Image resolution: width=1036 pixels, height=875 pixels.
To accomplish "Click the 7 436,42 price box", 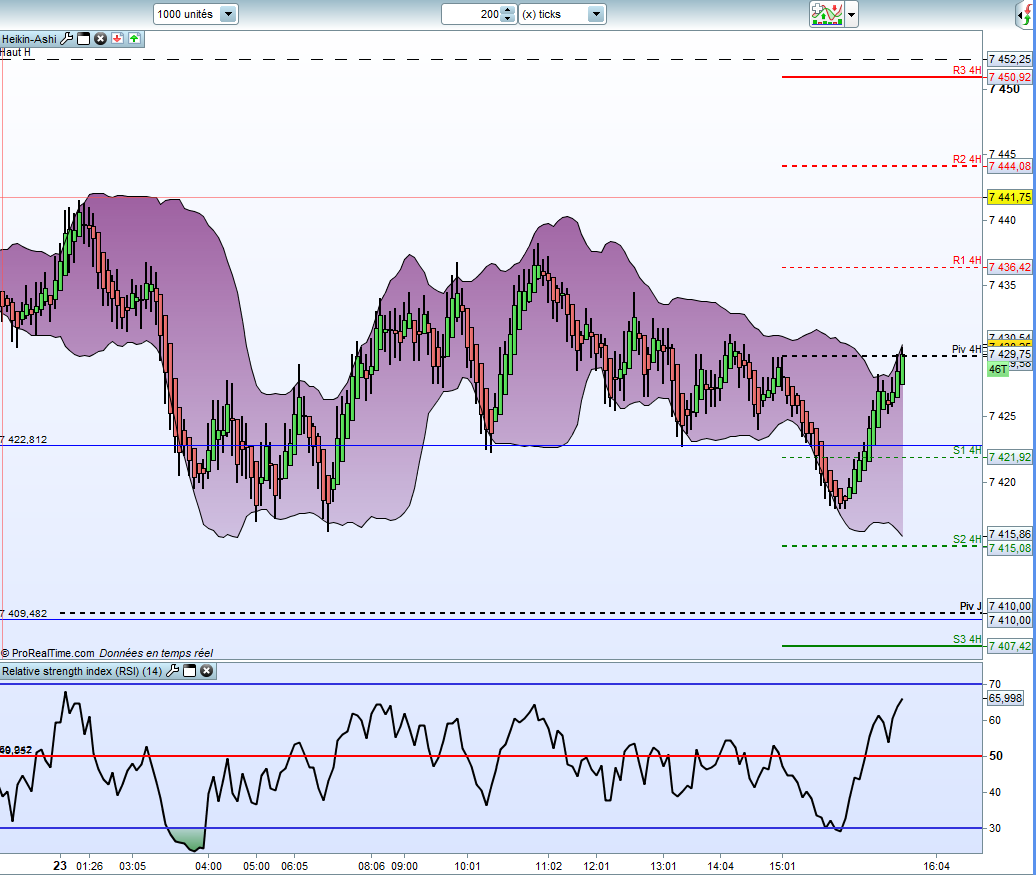I will point(1010,268).
